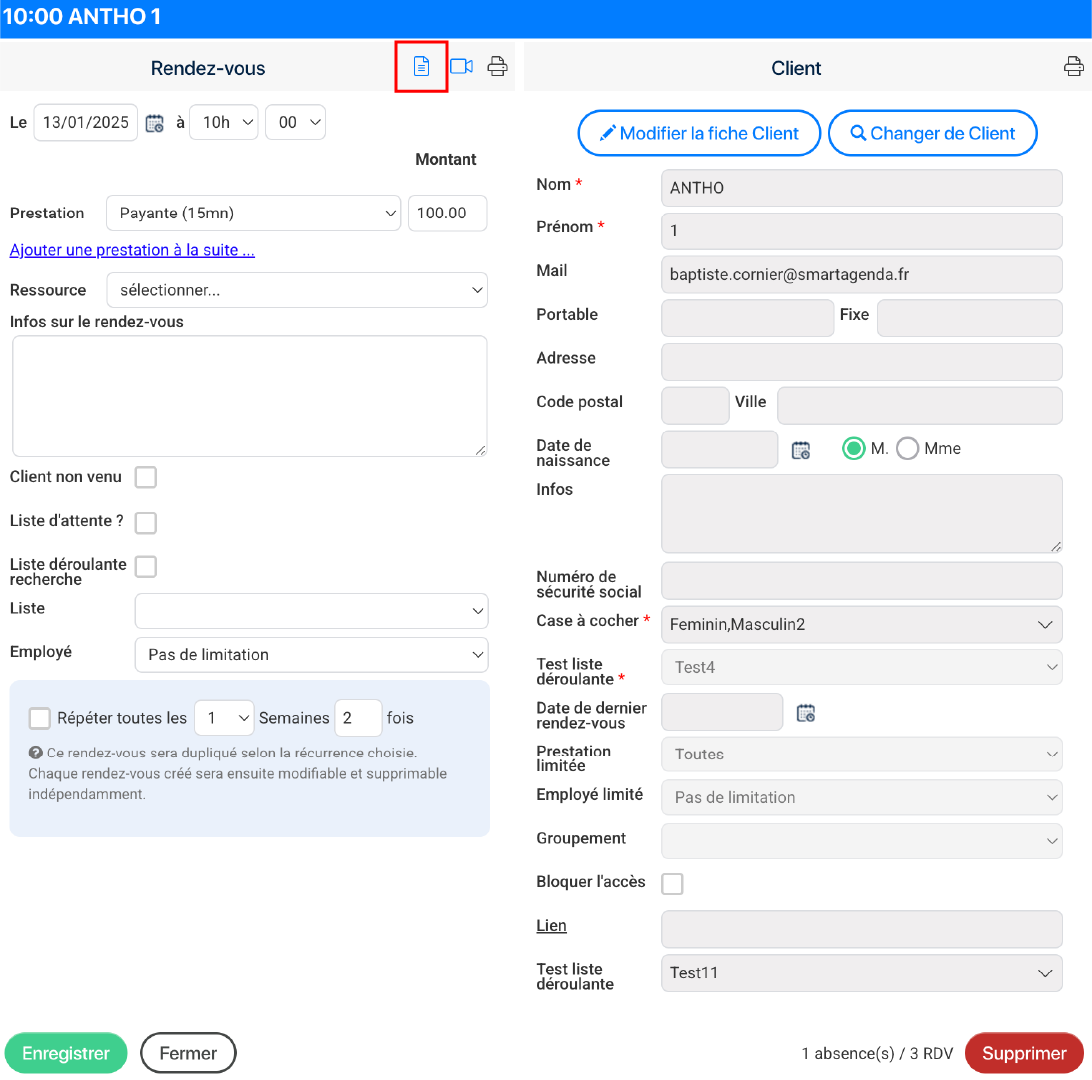Image resolution: width=1092 pixels, height=1080 pixels.
Task: Open the hour dropdown showing 10h
Action: pos(224,123)
